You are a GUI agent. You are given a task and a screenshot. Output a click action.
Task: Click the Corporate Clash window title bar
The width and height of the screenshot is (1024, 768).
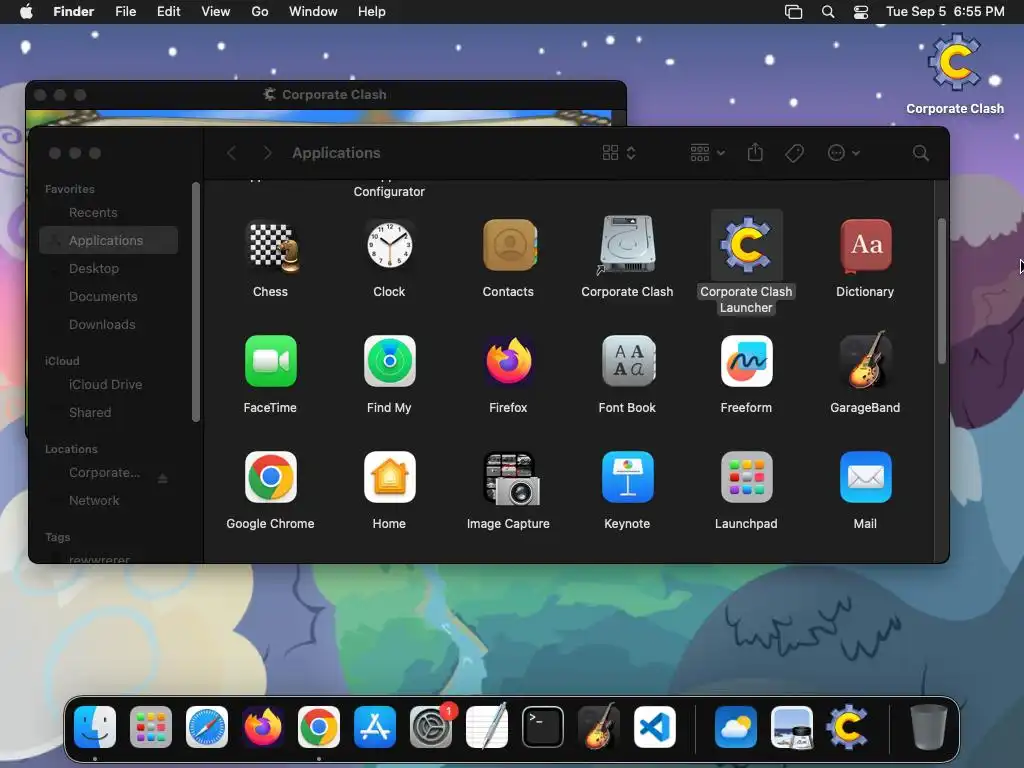coord(326,95)
